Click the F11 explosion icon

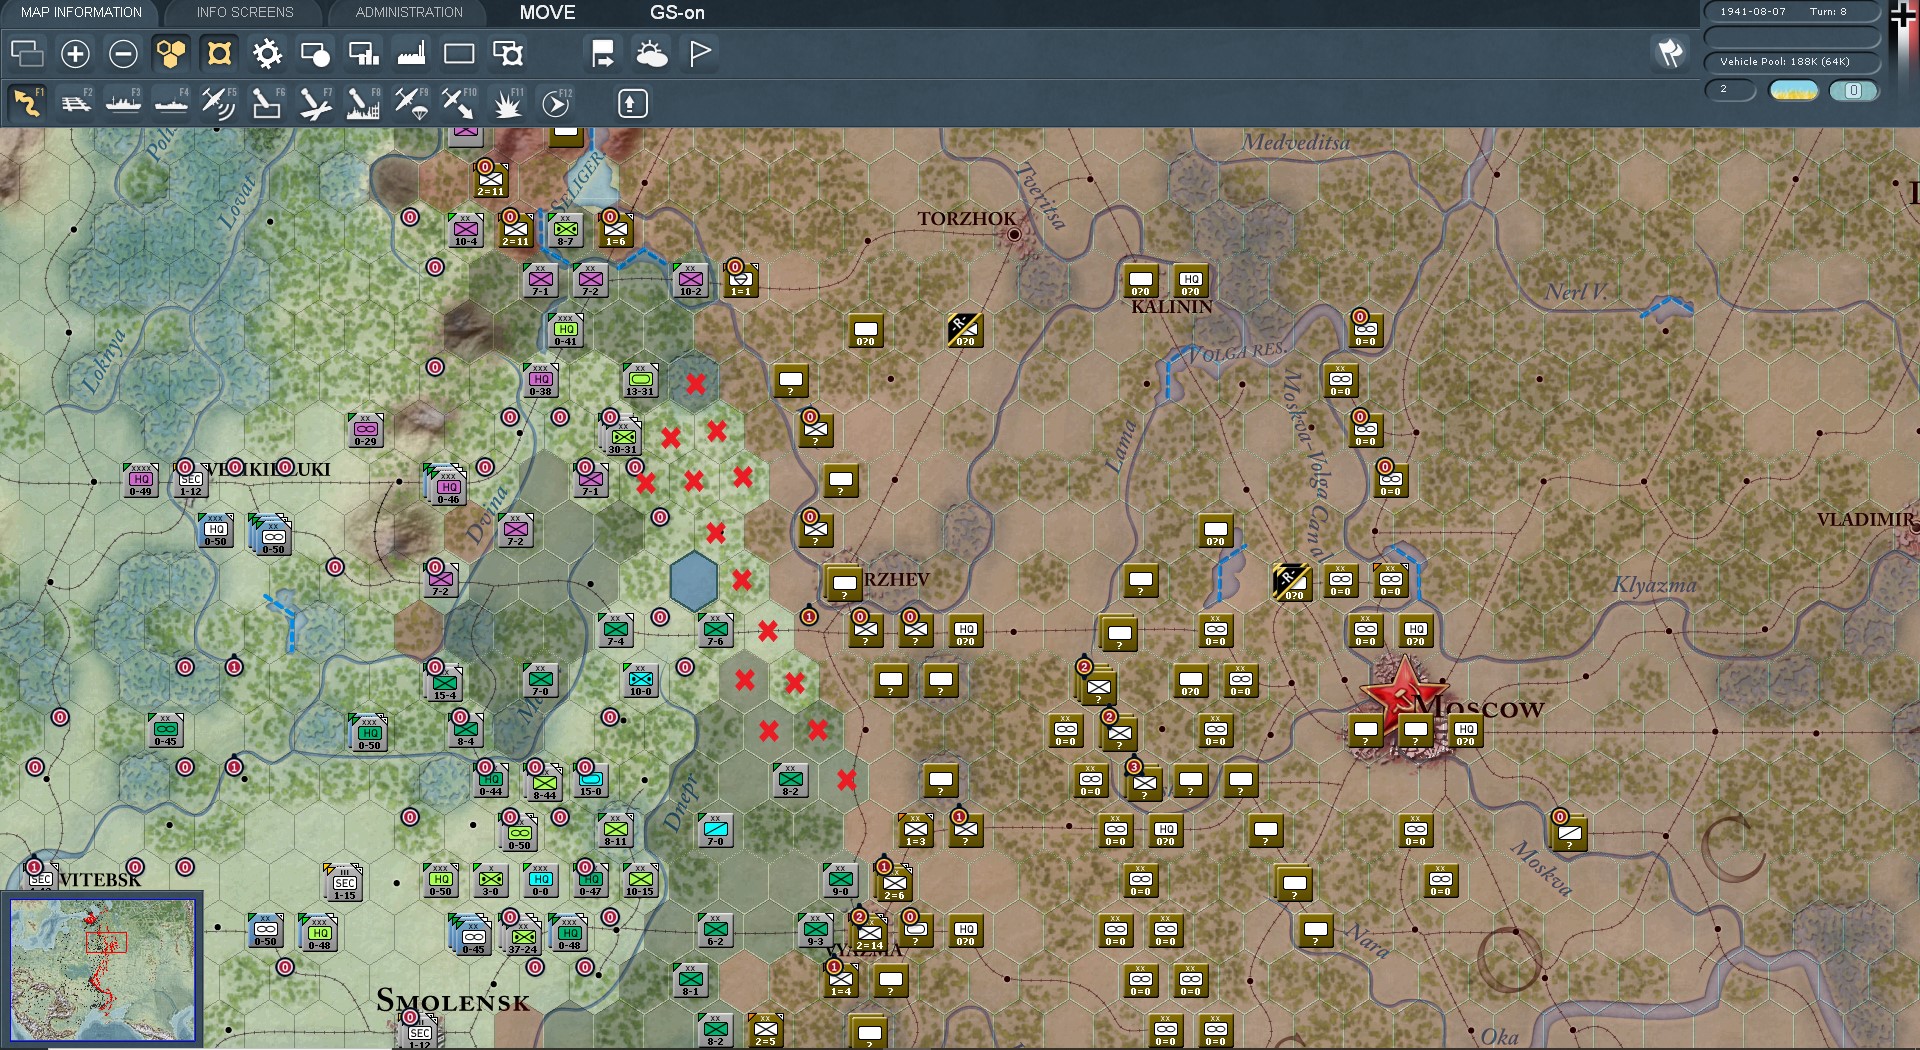click(x=507, y=103)
